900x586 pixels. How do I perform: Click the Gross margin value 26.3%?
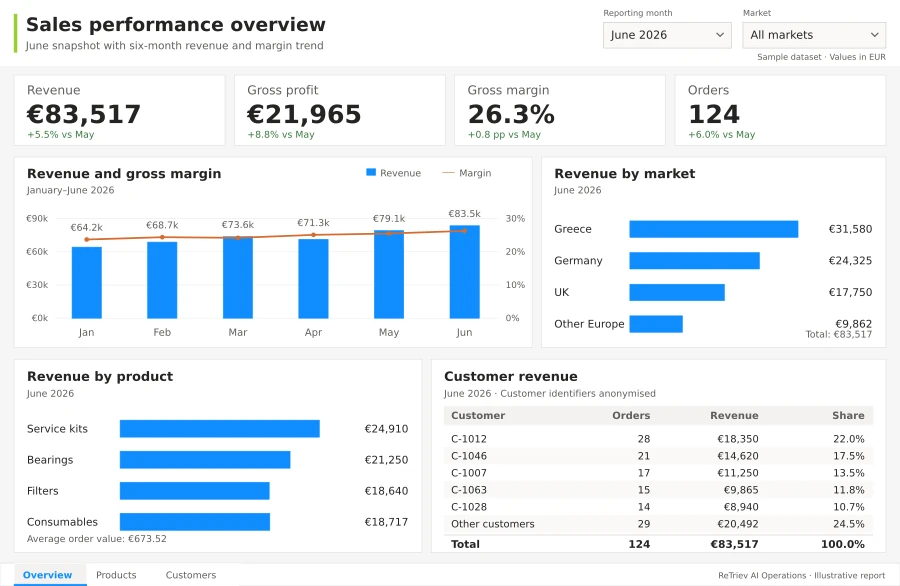[511, 114]
